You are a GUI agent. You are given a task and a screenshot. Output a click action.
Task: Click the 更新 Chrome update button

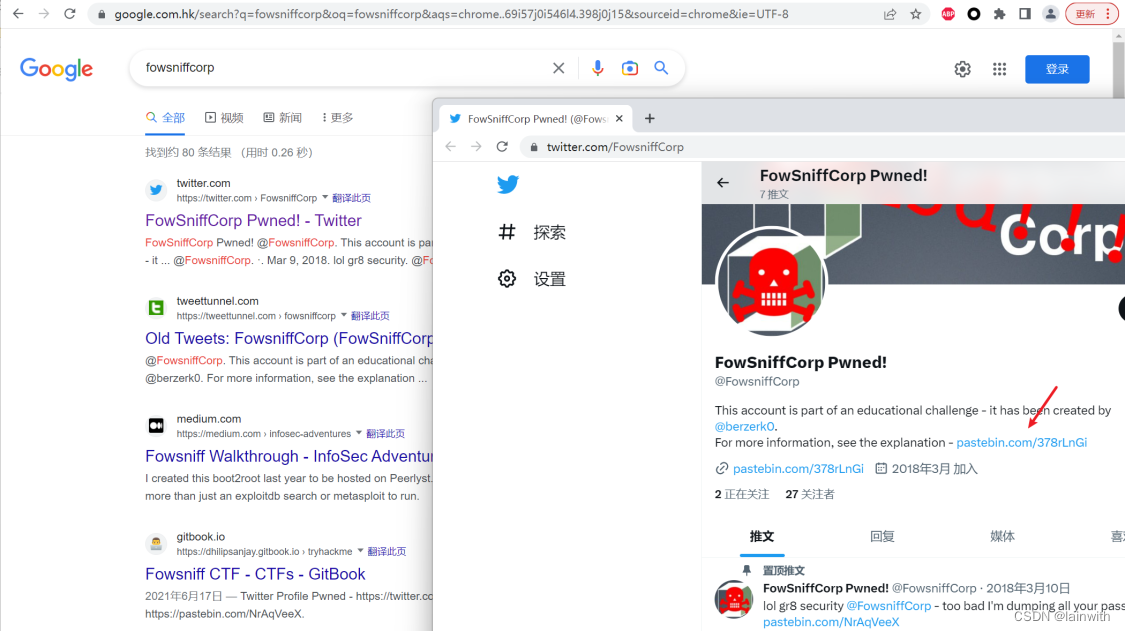[1085, 14]
